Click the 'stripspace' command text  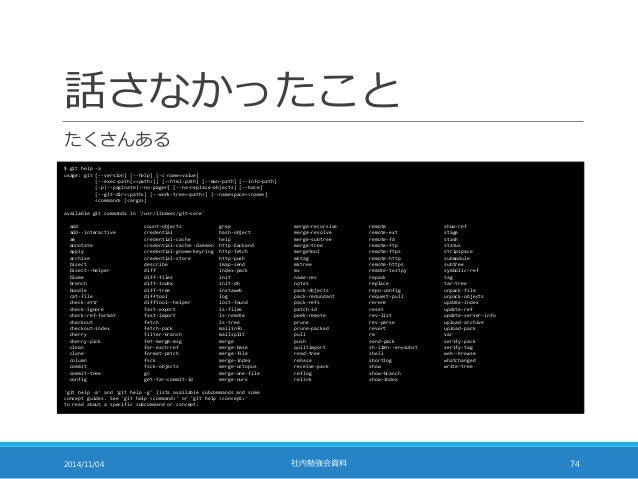(458, 252)
